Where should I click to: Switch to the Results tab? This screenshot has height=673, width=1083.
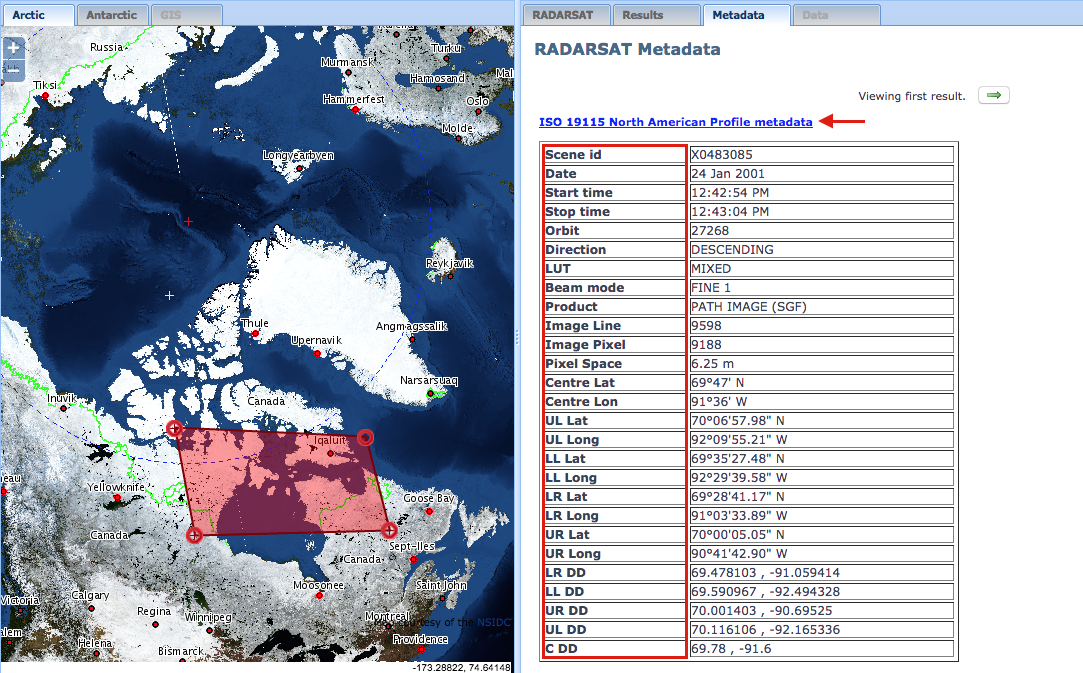[x=656, y=14]
